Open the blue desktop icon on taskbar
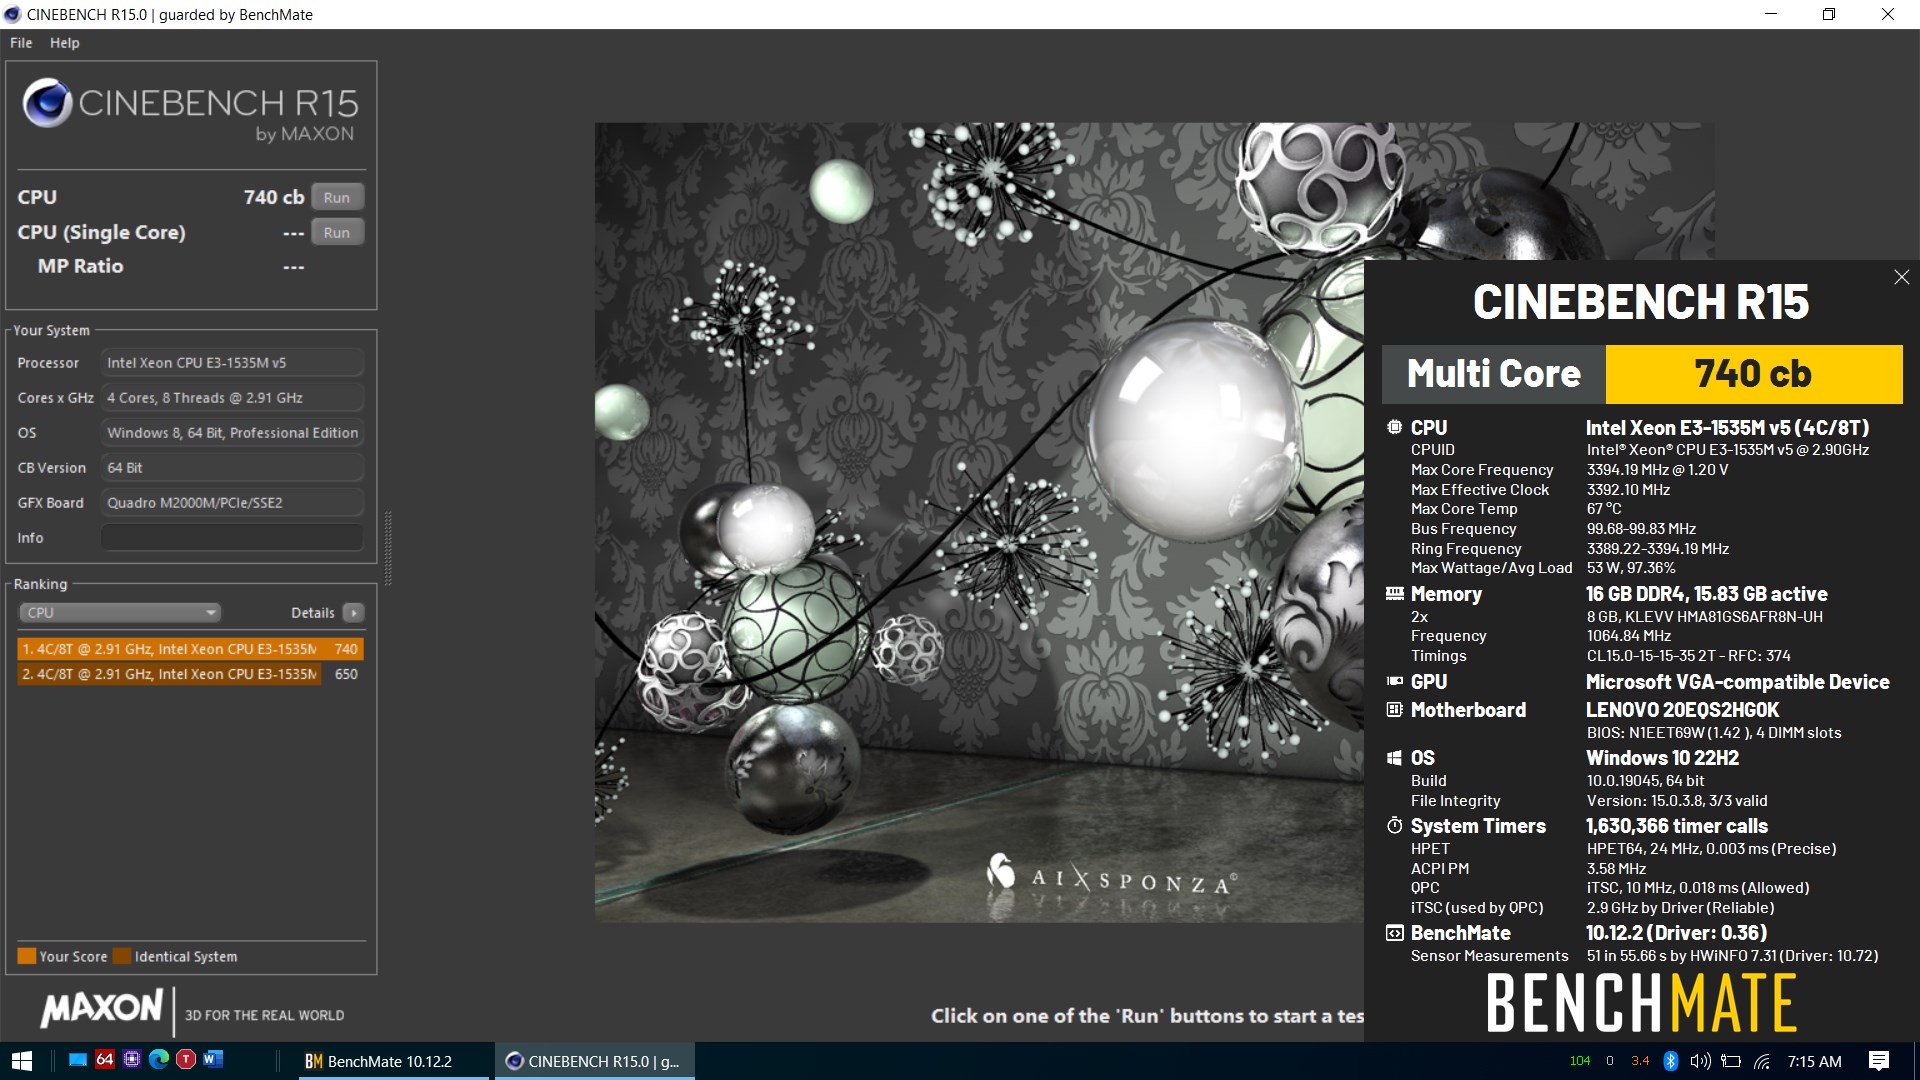1920x1080 pixels. (78, 1060)
